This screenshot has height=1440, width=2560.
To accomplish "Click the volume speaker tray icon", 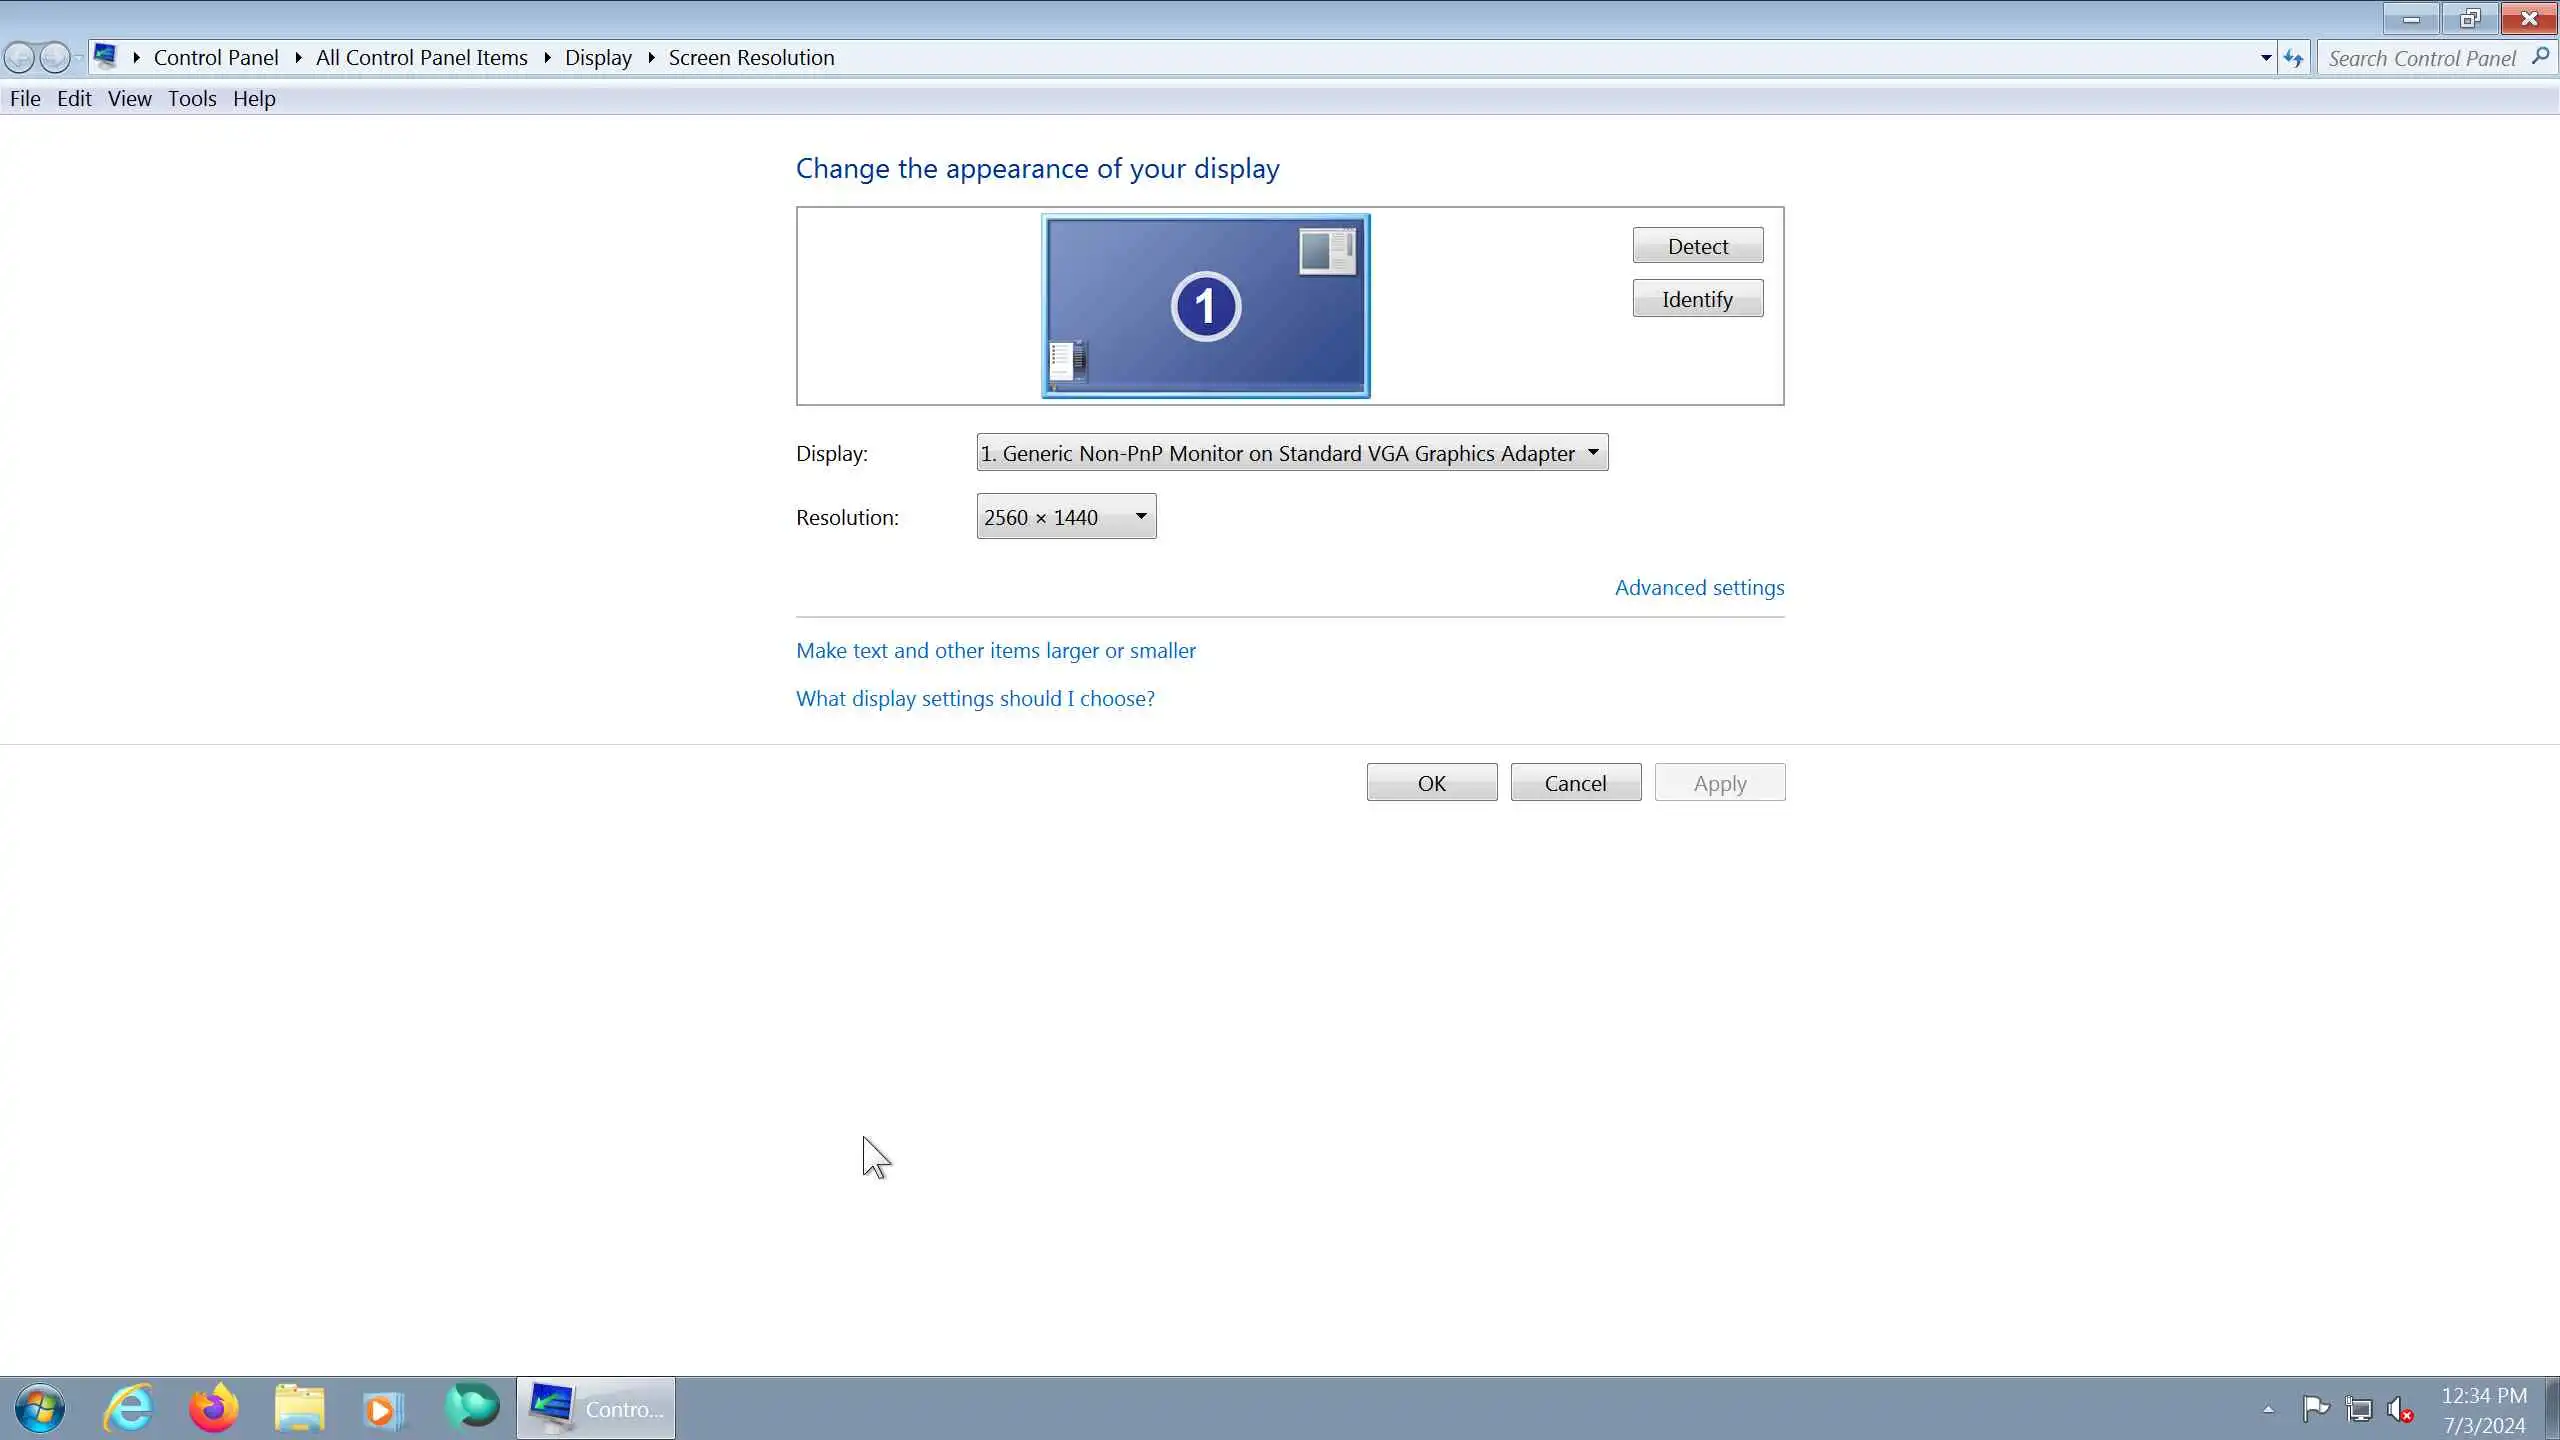I will (x=2400, y=1409).
